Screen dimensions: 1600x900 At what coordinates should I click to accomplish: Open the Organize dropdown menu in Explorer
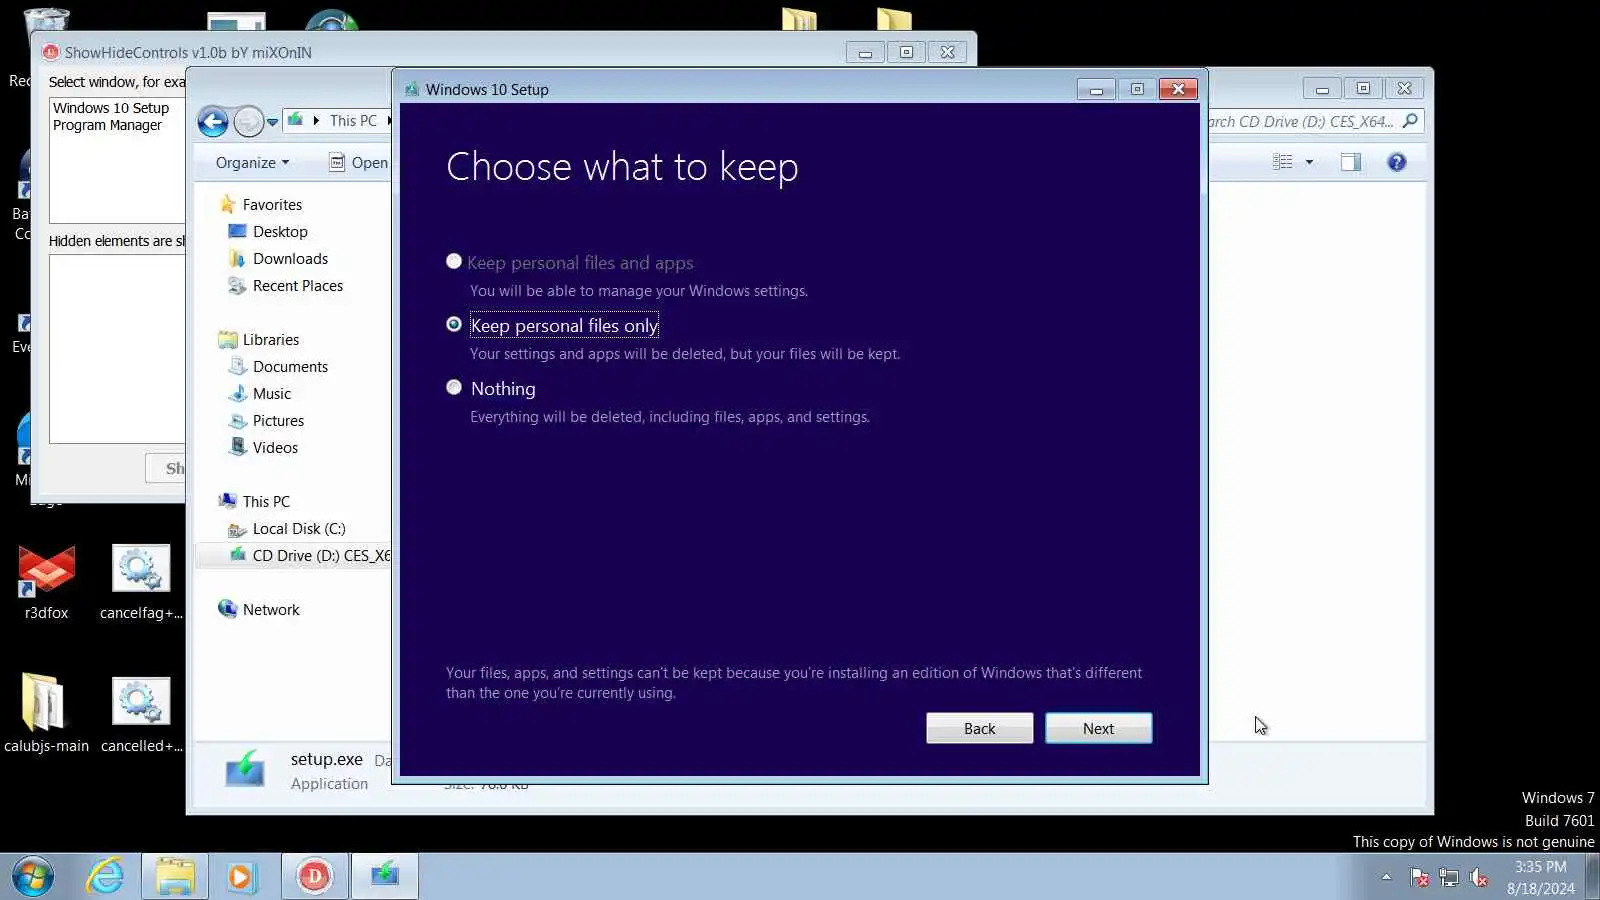pyautogui.click(x=252, y=163)
